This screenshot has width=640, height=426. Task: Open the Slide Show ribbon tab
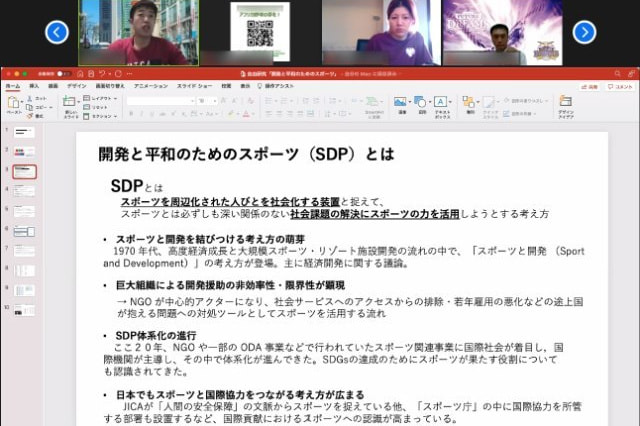click(192, 87)
